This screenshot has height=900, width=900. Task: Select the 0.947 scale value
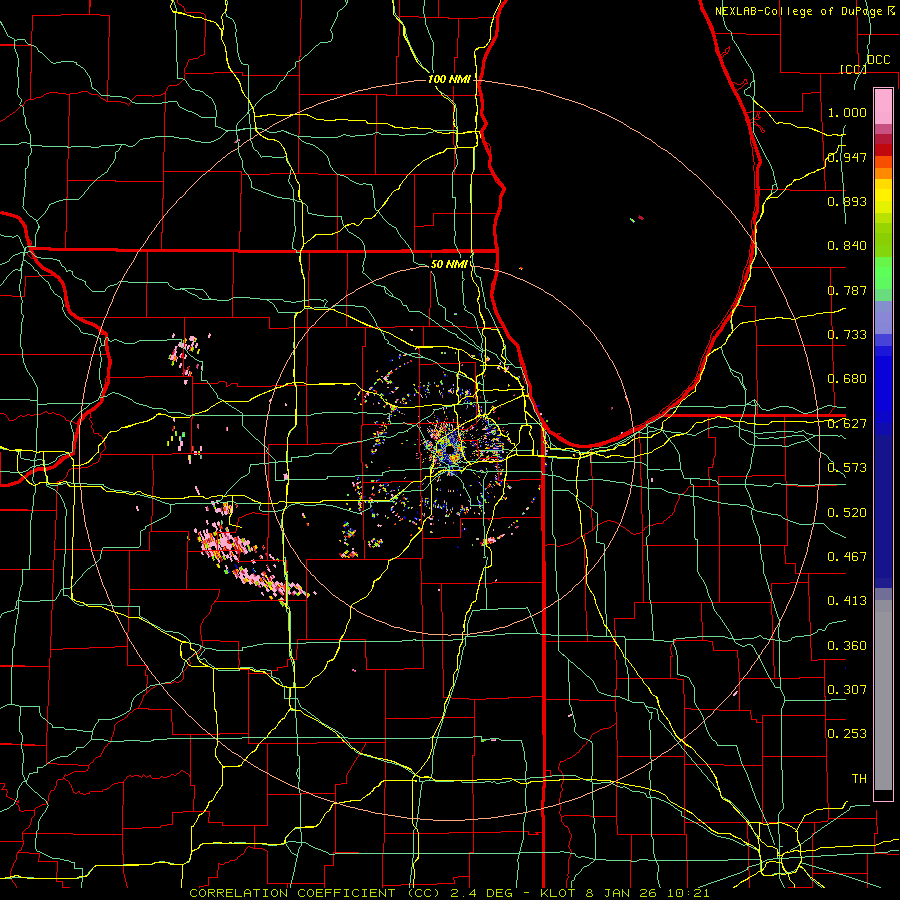[847, 157]
